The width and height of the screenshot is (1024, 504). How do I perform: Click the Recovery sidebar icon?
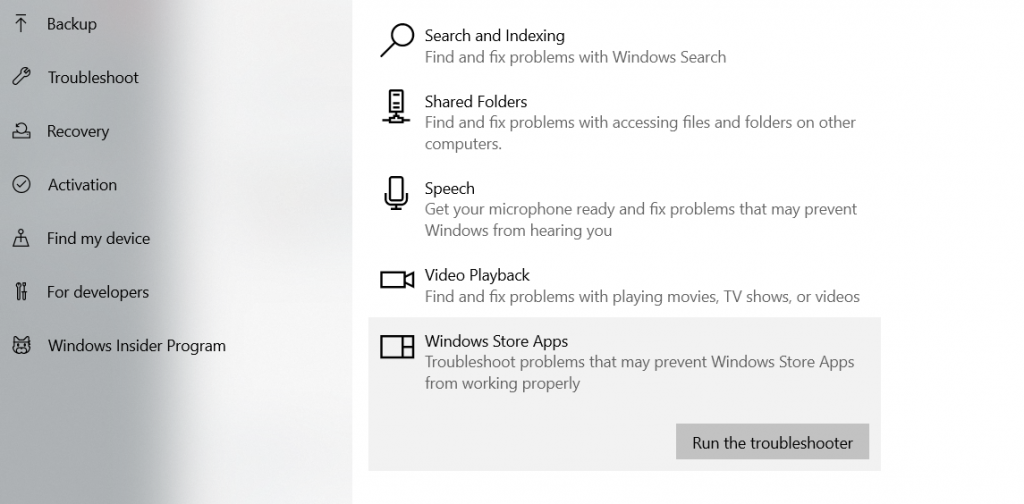[21, 131]
